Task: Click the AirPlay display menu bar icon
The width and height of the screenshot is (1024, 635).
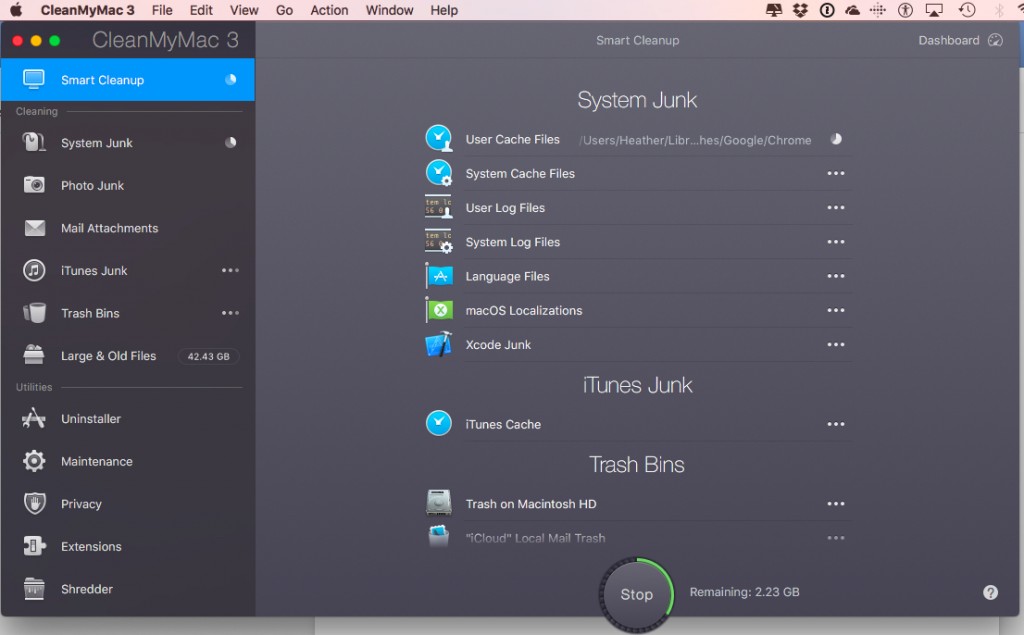Action: [934, 10]
